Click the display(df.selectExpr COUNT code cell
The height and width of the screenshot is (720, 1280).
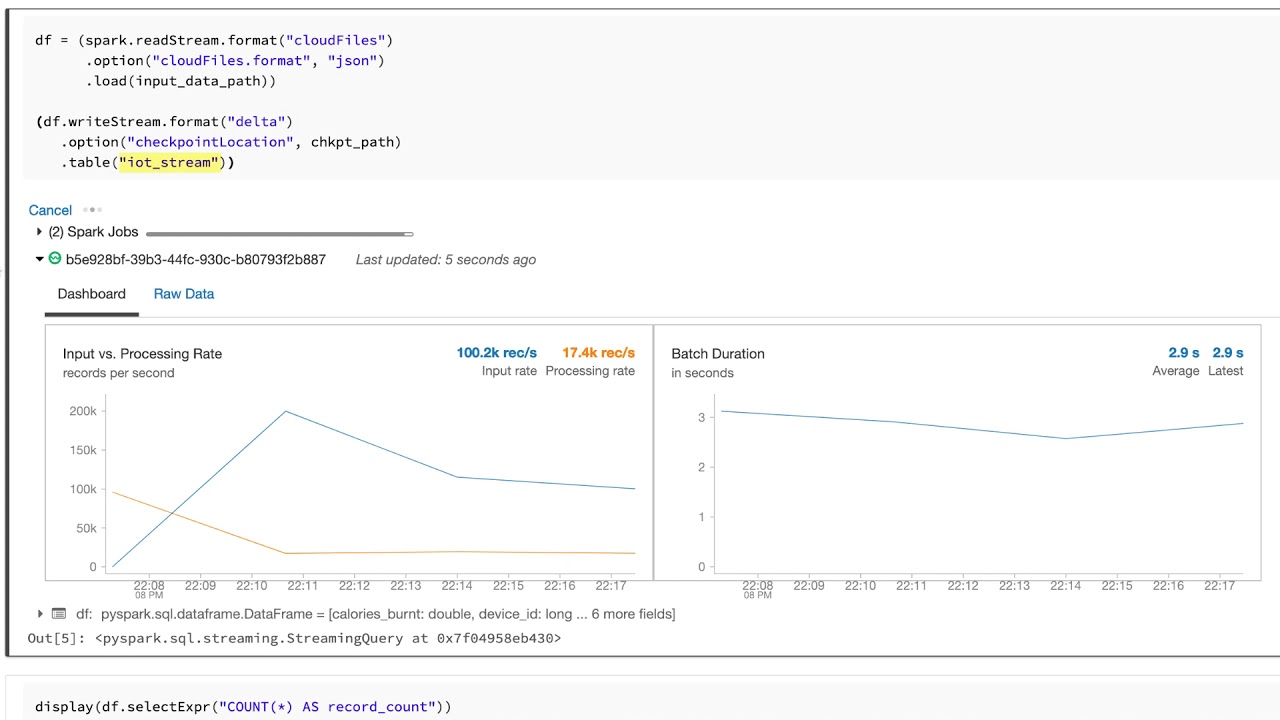[650, 704]
